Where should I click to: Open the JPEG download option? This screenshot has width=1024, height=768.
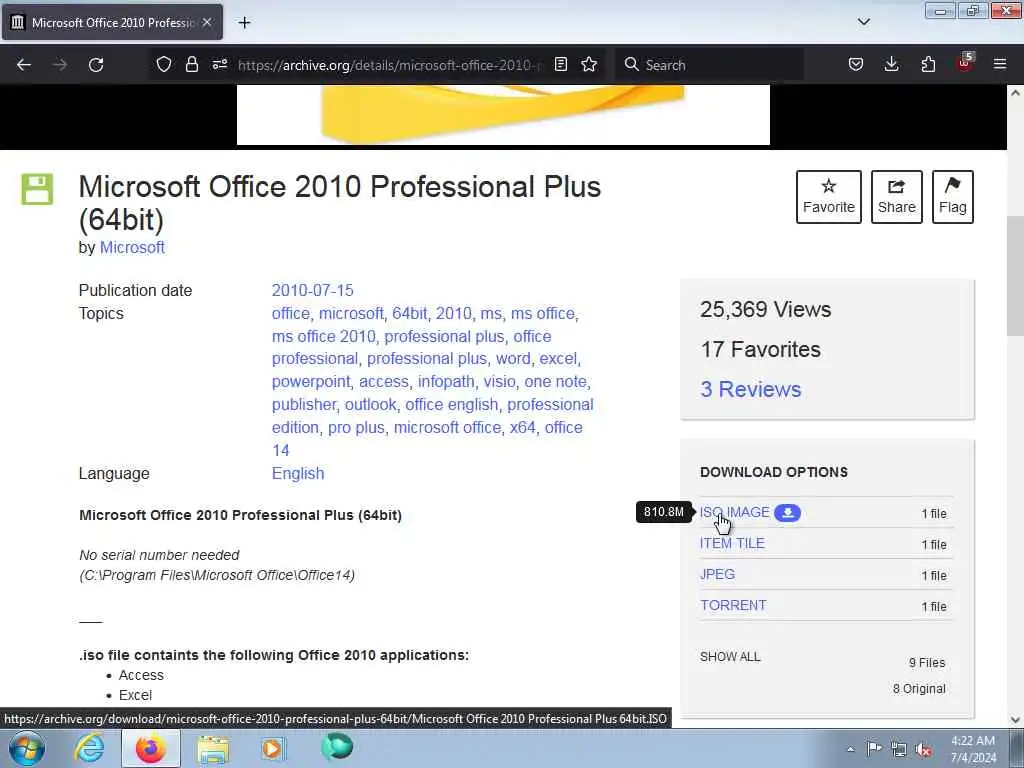click(717, 574)
